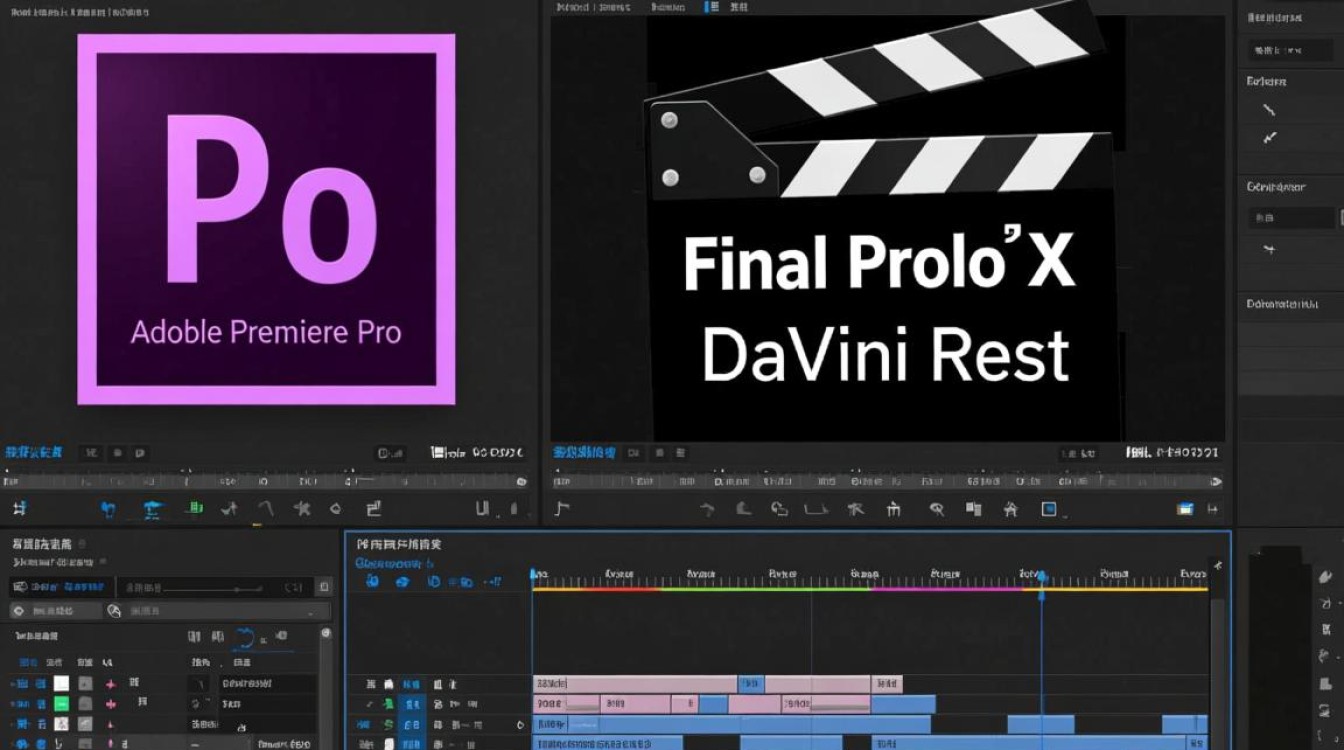Click the magnifier icon in the right monitor toolbar

[x=936, y=509]
